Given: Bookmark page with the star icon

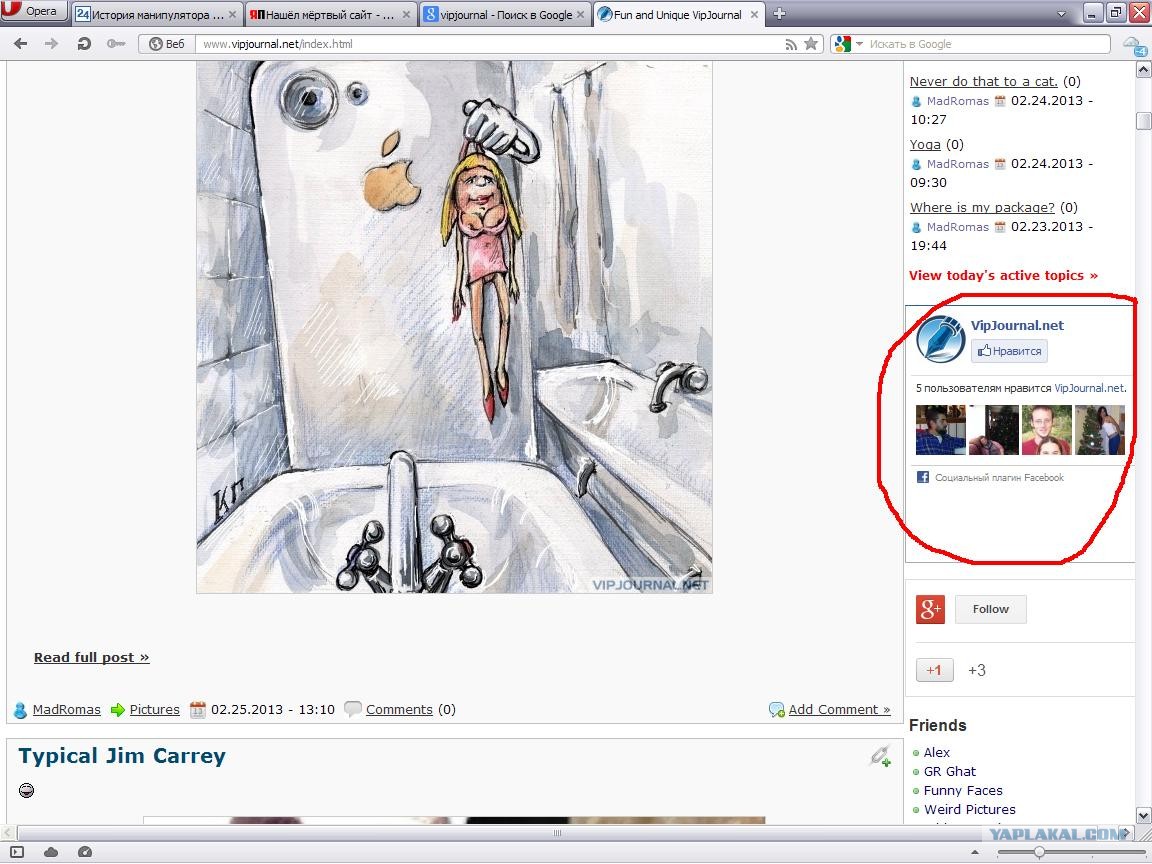Looking at the screenshot, I should pyautogui.click(x=811, y=44).
